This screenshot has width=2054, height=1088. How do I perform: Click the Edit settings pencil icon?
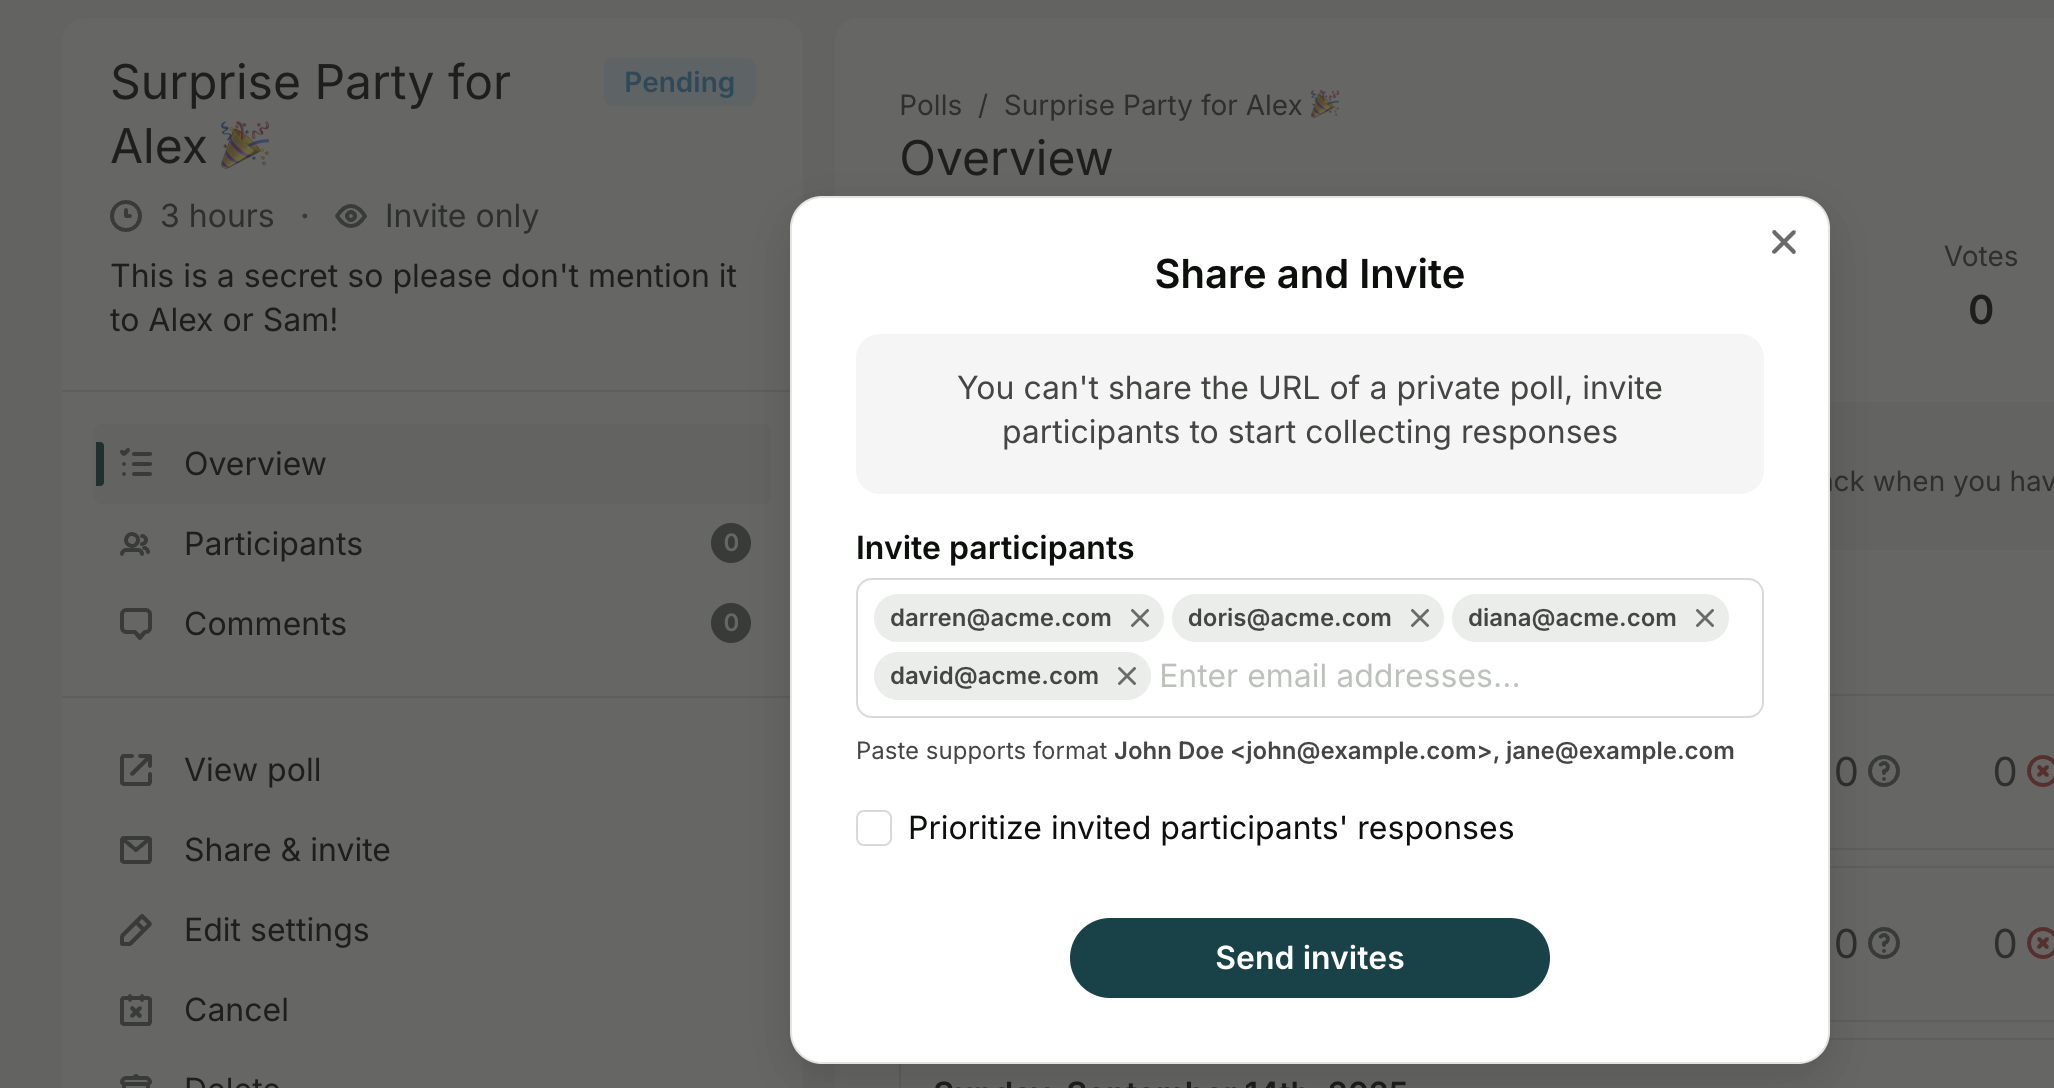136,930
